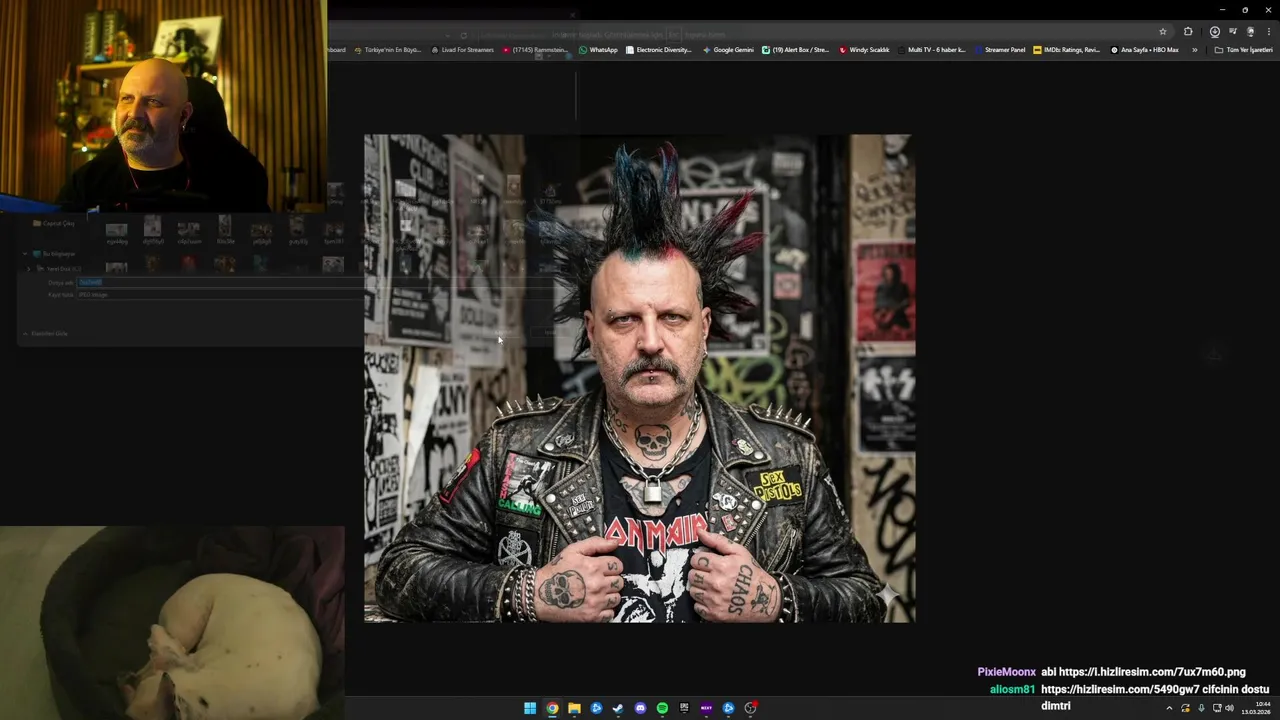1280x720 pixels.
Task: Open the WhatsApp bookmark
Action: click(598, 50)
